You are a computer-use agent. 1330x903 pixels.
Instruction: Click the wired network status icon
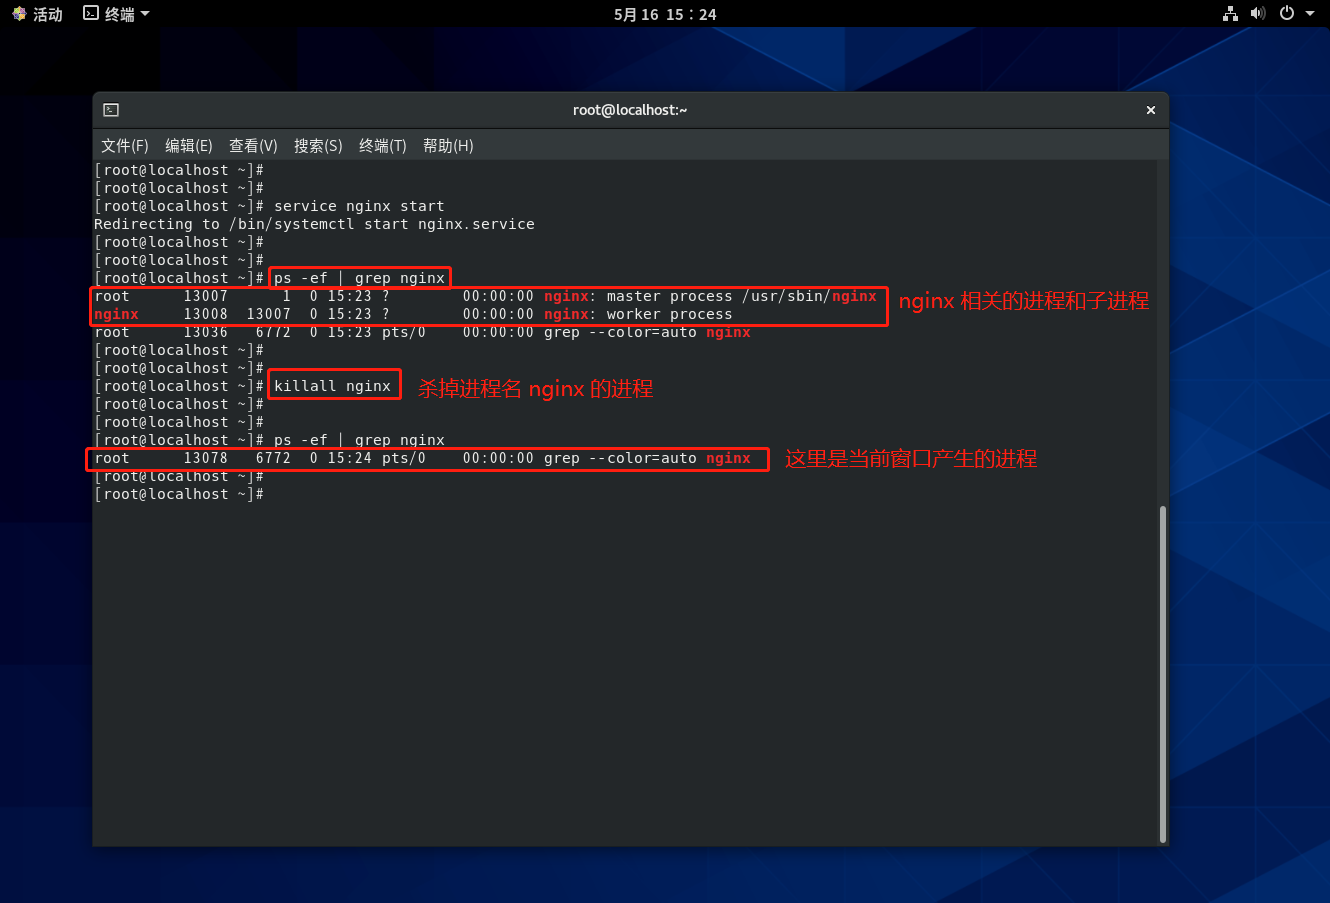[1230, 14]
